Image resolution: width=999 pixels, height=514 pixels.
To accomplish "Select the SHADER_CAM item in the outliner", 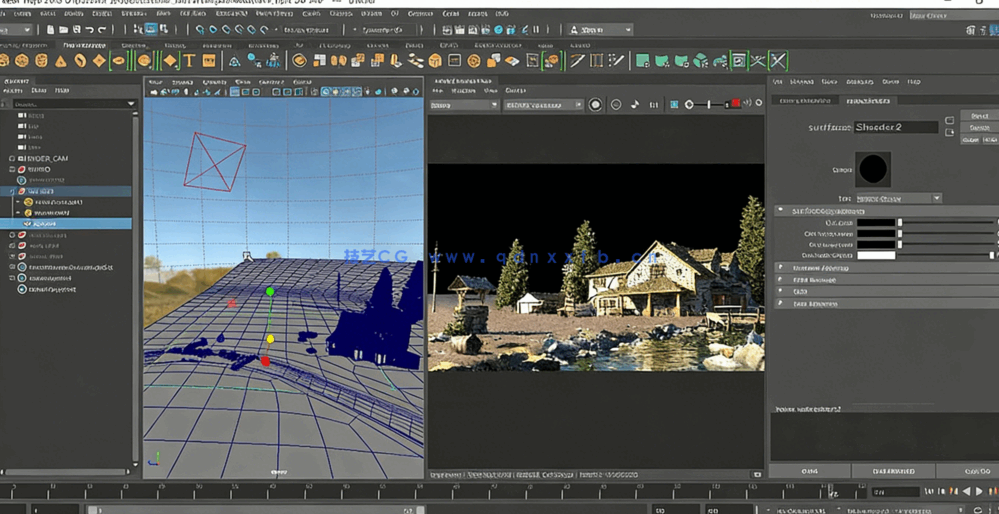I will [47, 158].
